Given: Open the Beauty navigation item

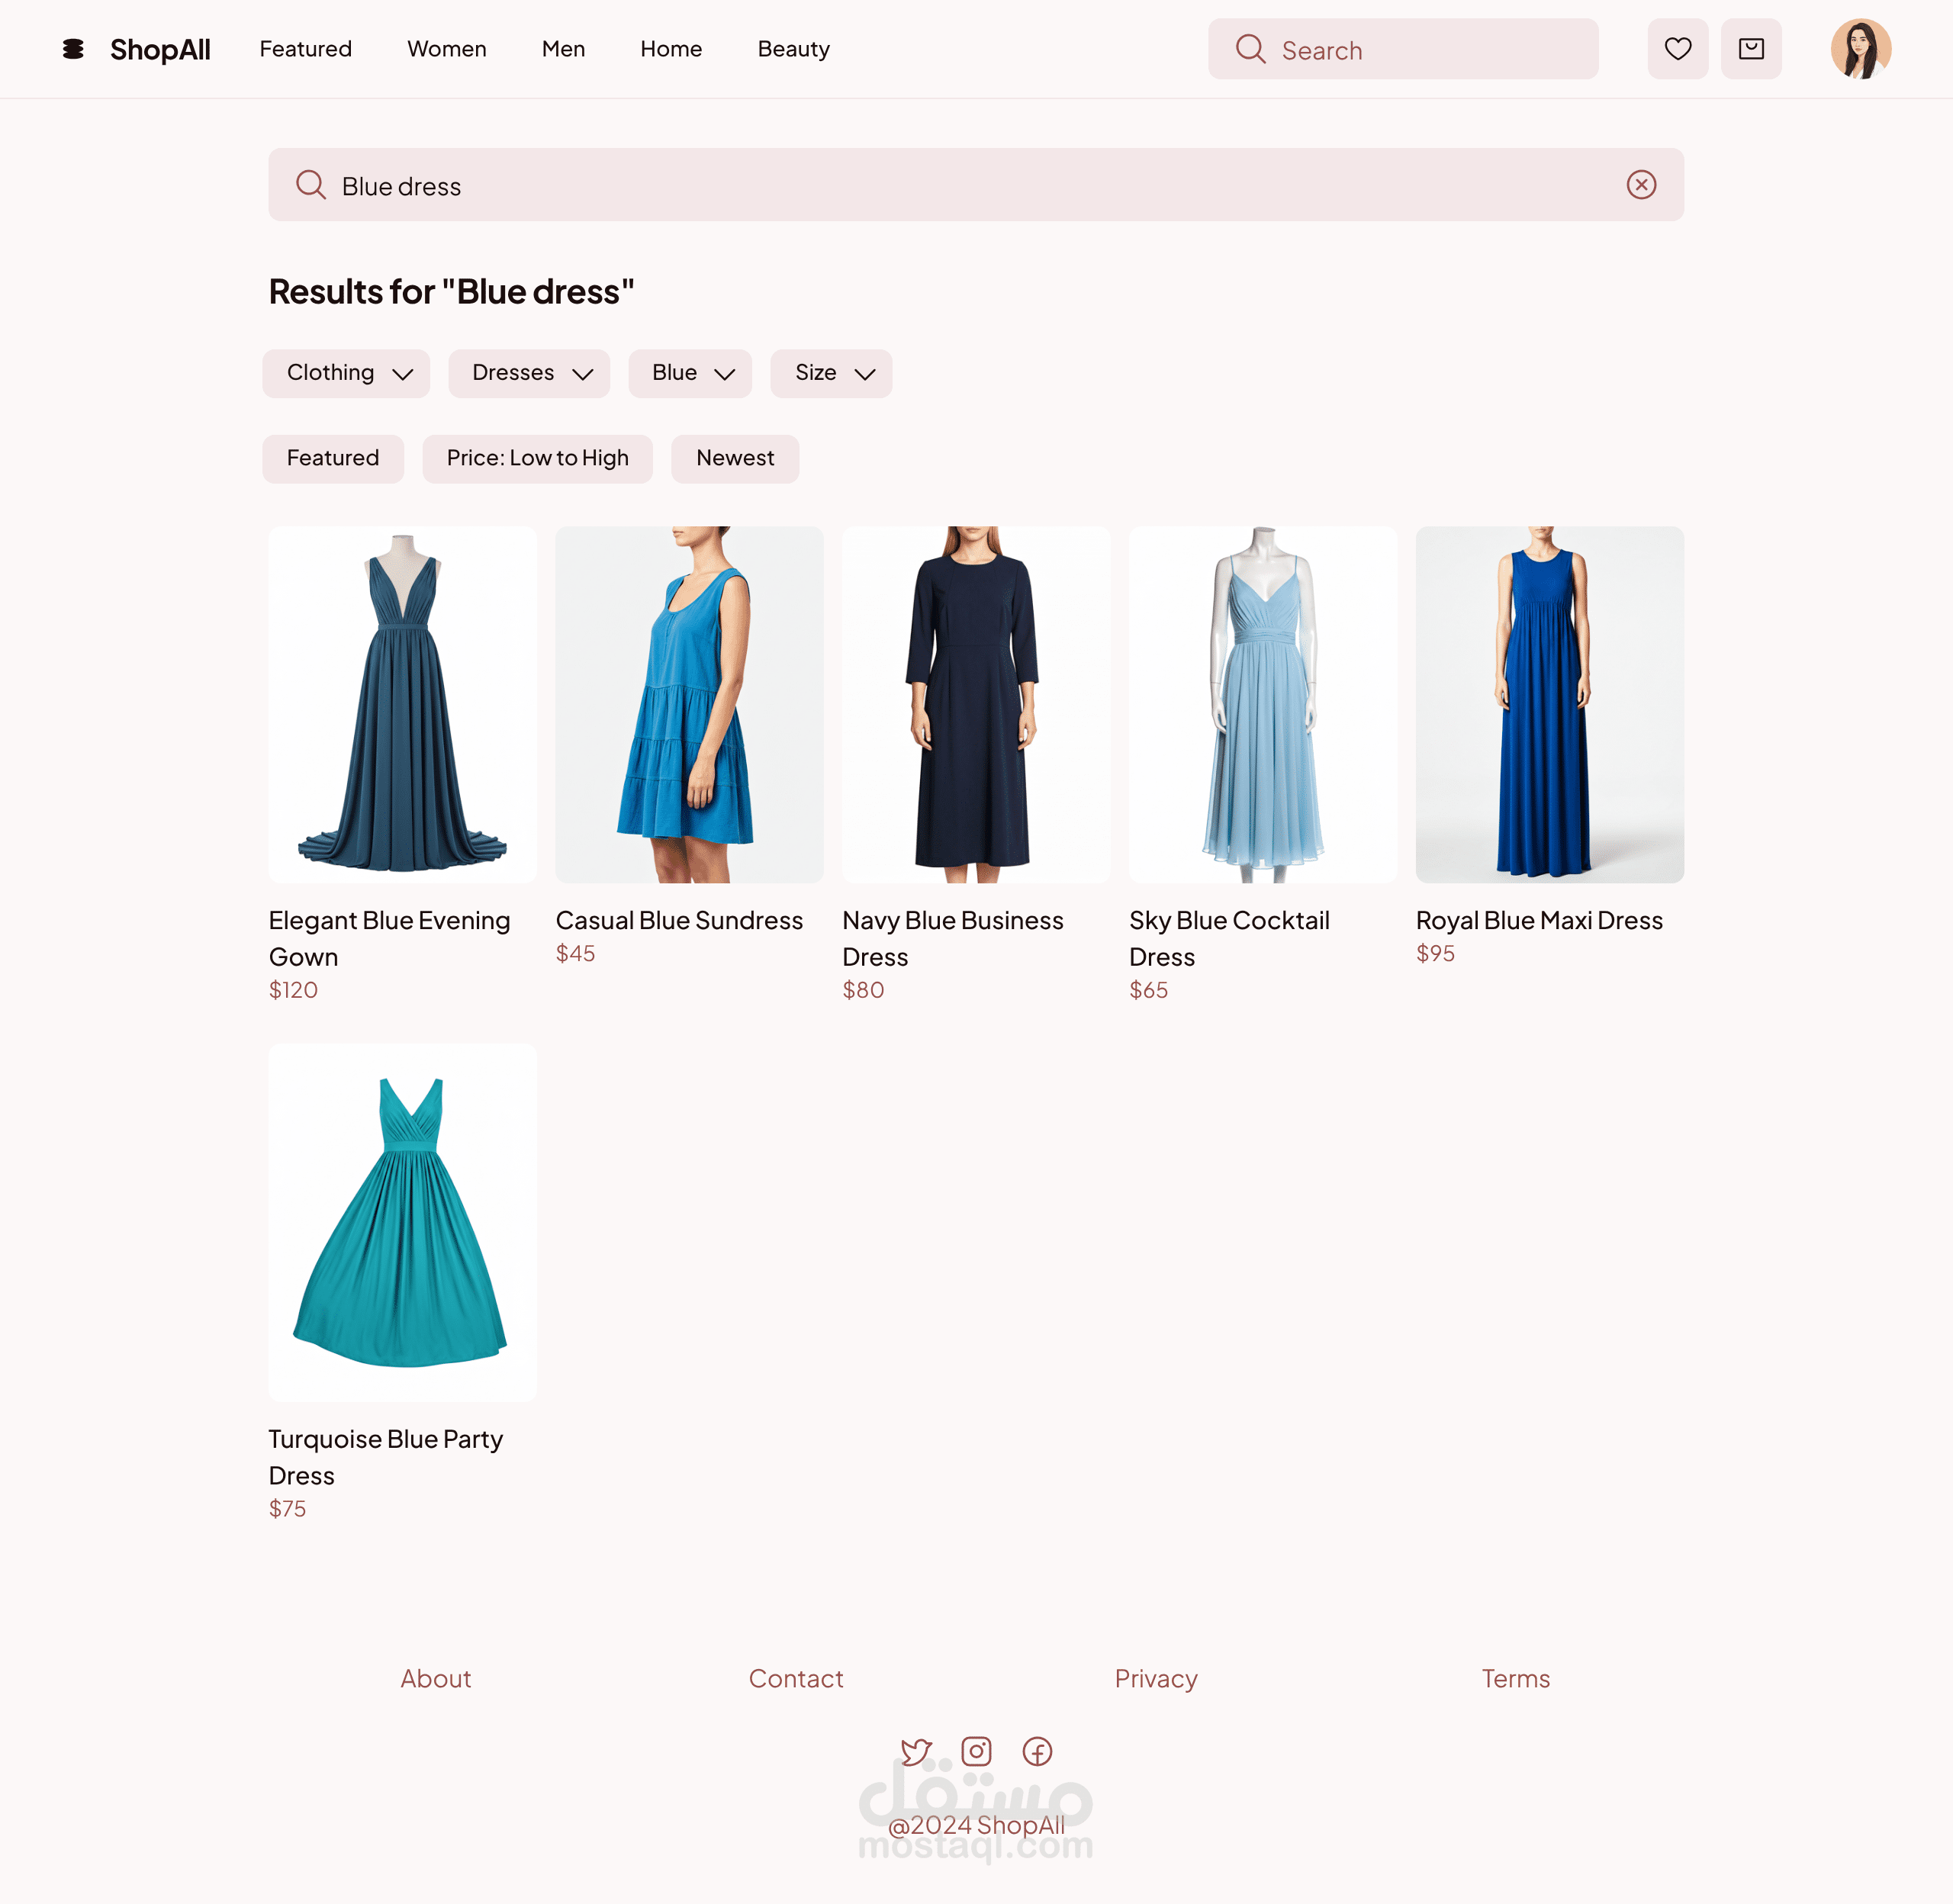Looking at the screenshot, I should coord(793,49).
